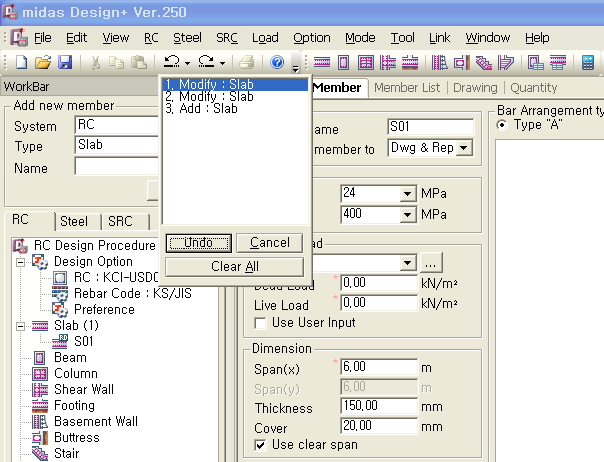Click the Live Load input field
This screenshot has height=462, width=604.
[x=379, y=303]
